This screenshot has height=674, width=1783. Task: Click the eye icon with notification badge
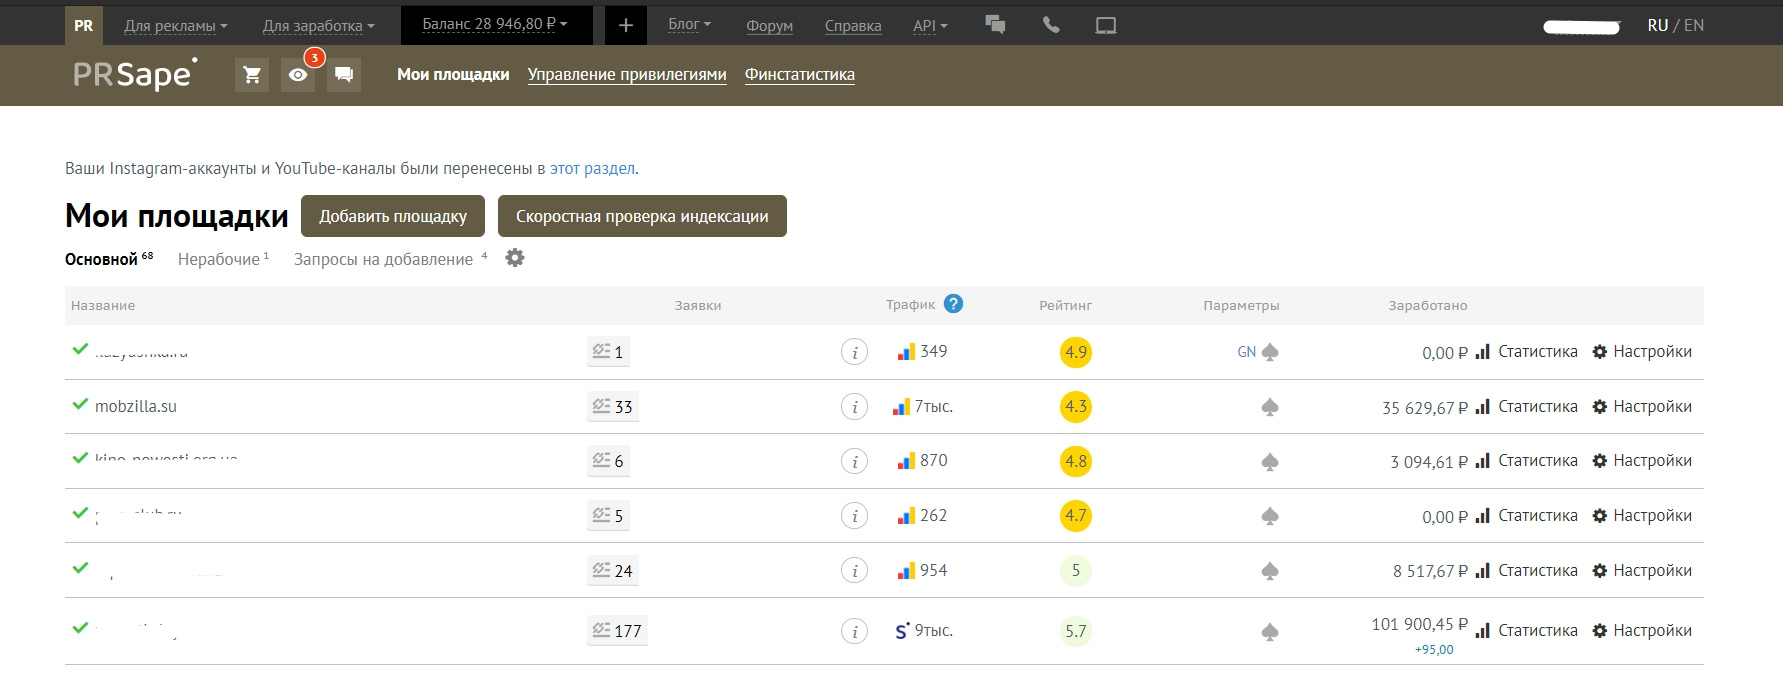click(x=298, y=75)
